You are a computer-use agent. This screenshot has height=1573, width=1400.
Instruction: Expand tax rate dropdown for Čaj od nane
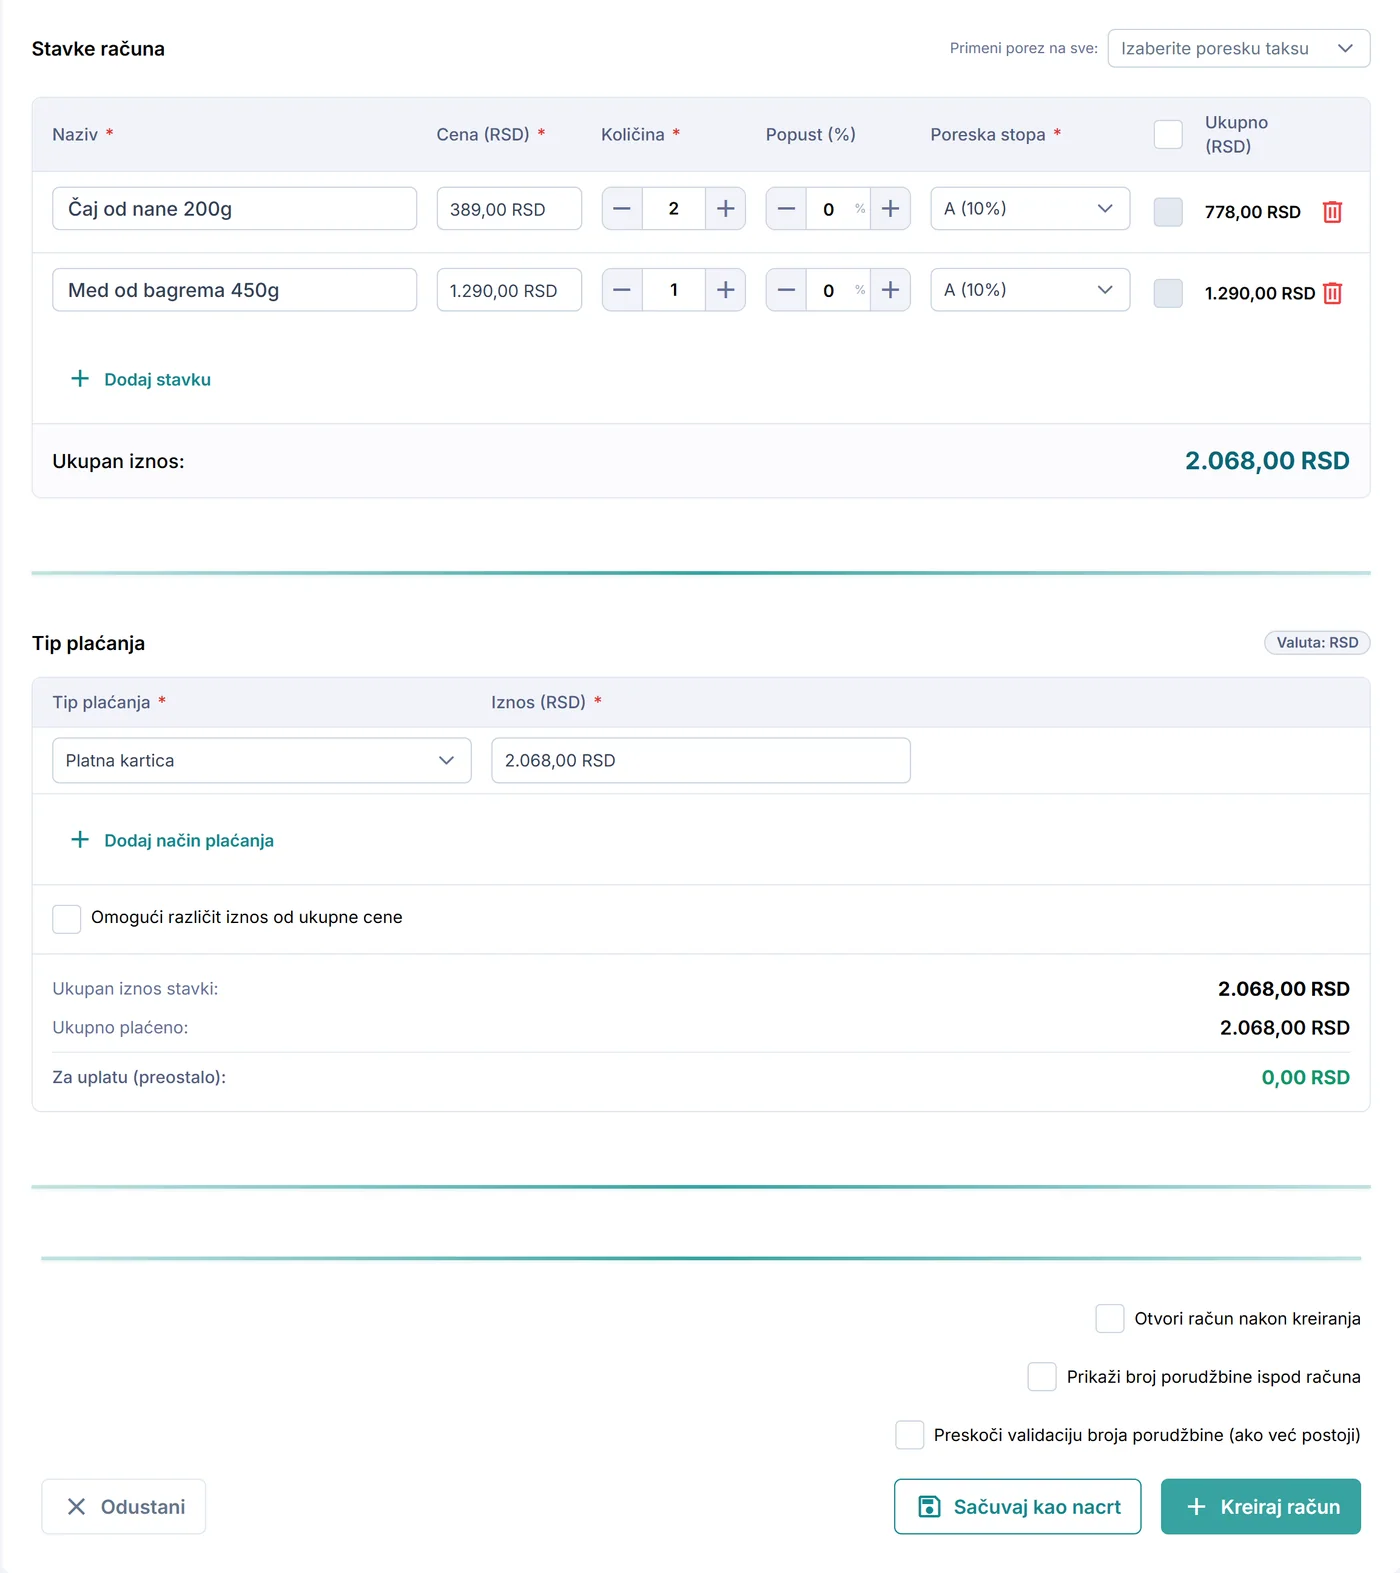point(1030,208)
